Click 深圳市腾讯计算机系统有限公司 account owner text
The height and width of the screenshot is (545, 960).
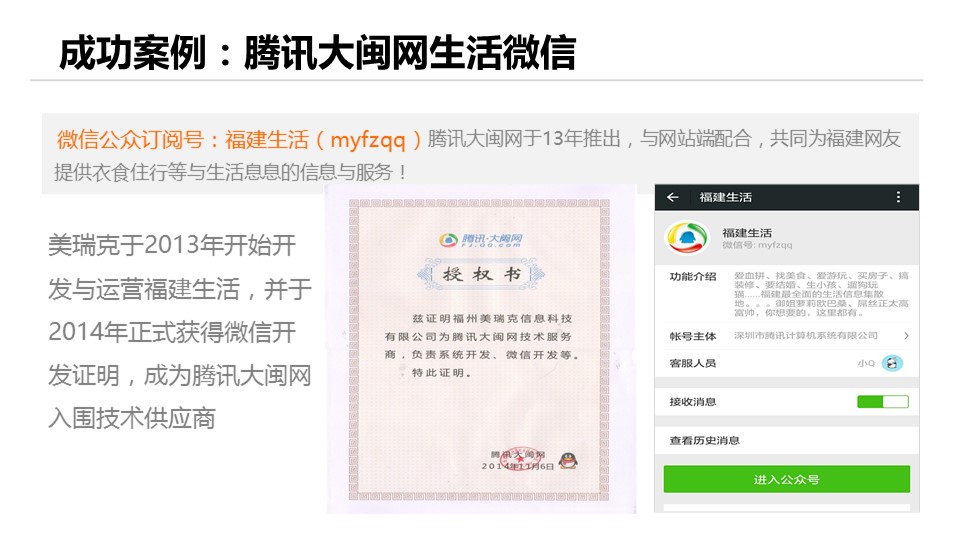pos(806,336)
